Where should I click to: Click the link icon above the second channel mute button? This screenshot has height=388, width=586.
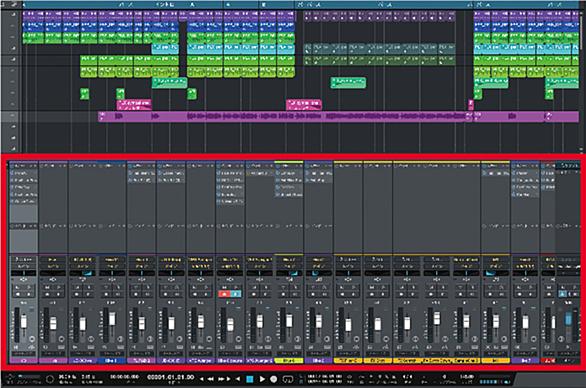pyautogui.click(x=53, y=280)
